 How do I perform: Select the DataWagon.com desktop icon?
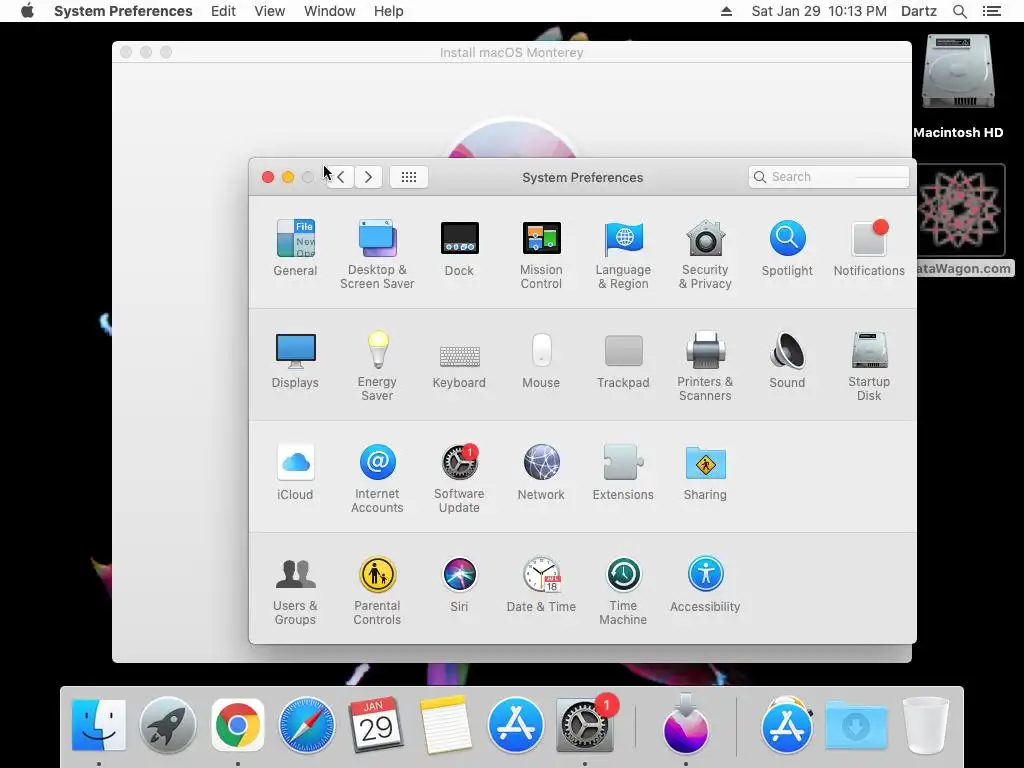pyautogui.click(x=960, y=220)
